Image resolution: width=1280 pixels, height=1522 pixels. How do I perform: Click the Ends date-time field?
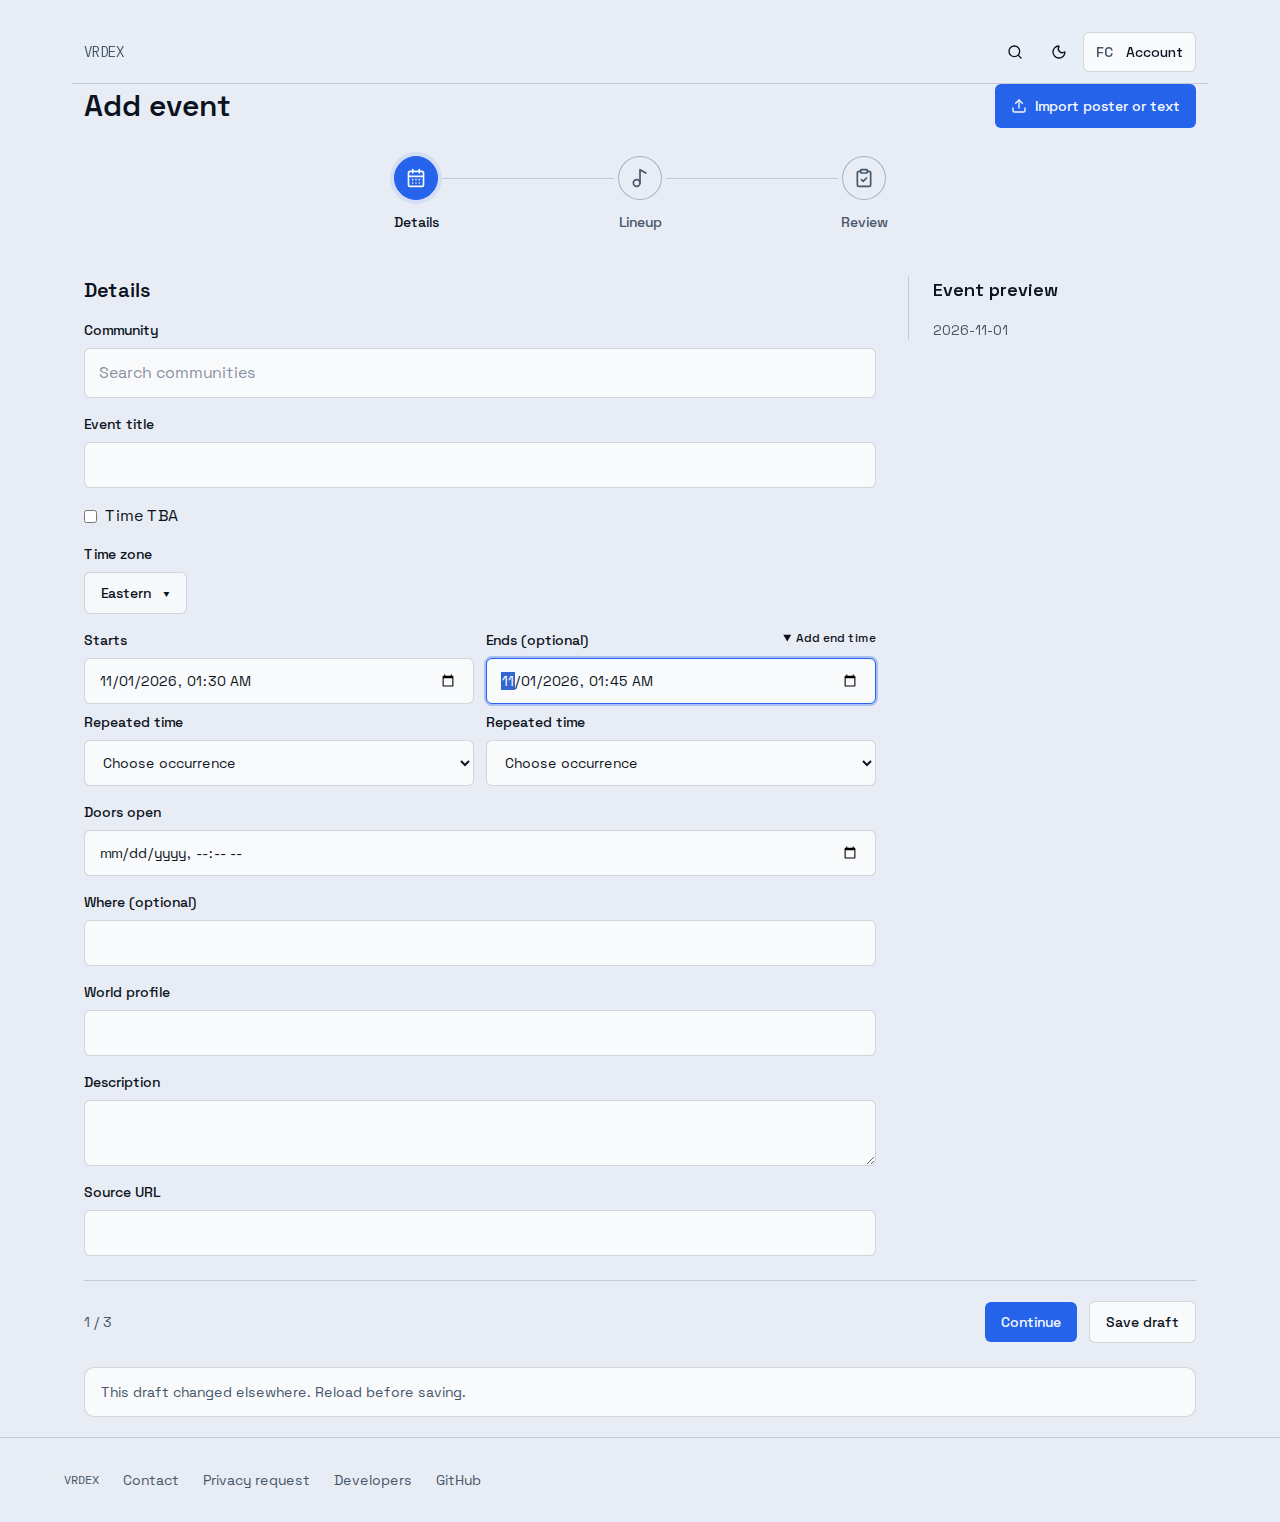(681, 681)
